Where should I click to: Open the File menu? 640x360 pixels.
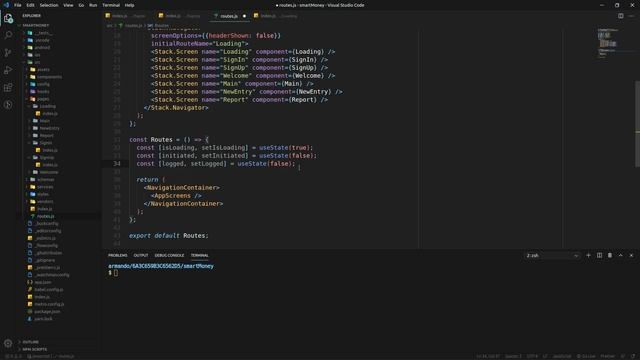18,5
